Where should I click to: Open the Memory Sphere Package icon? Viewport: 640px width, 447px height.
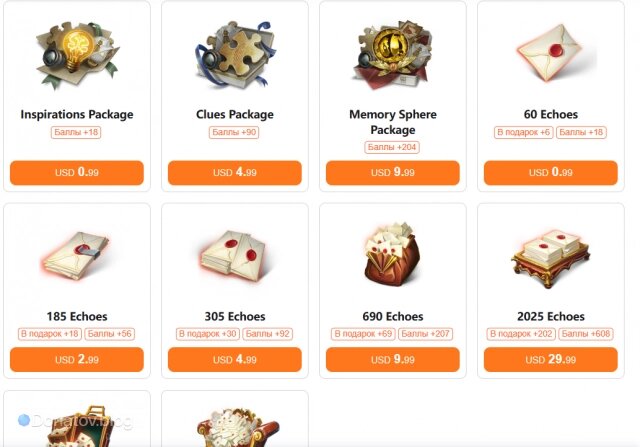point(393,54)
